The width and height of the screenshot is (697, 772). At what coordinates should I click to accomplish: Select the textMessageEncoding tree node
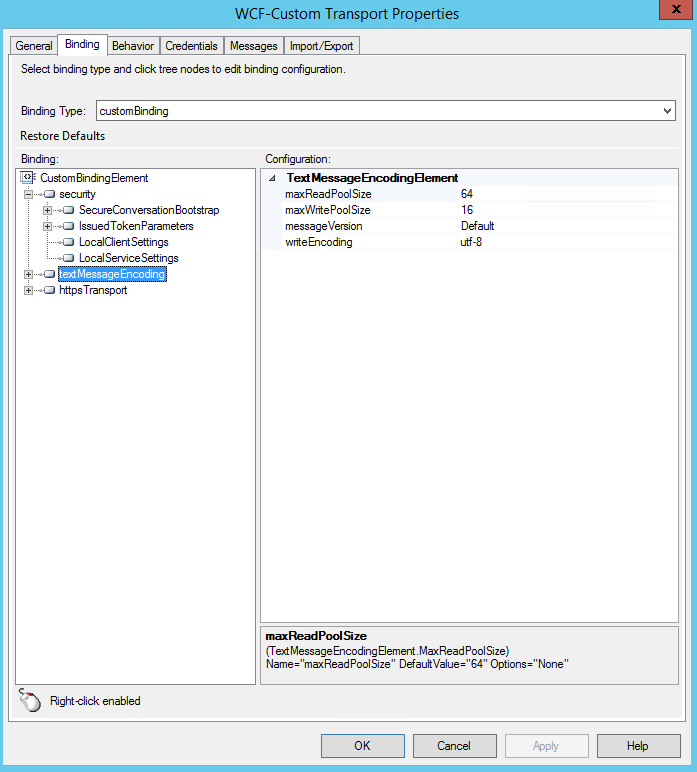pyautogui.click(x=112, y=274)
